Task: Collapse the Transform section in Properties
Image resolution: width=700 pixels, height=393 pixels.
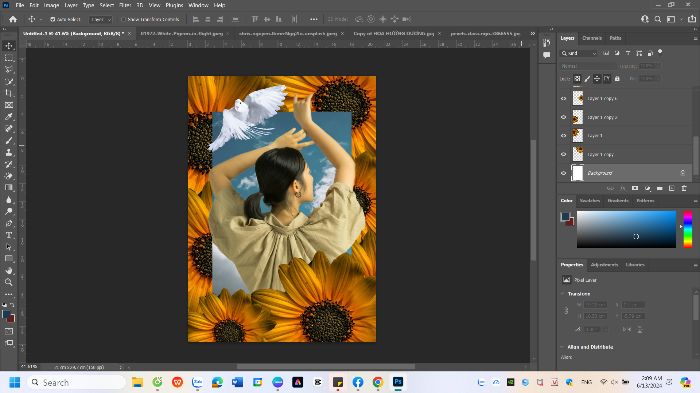Action: coord(562,294)
